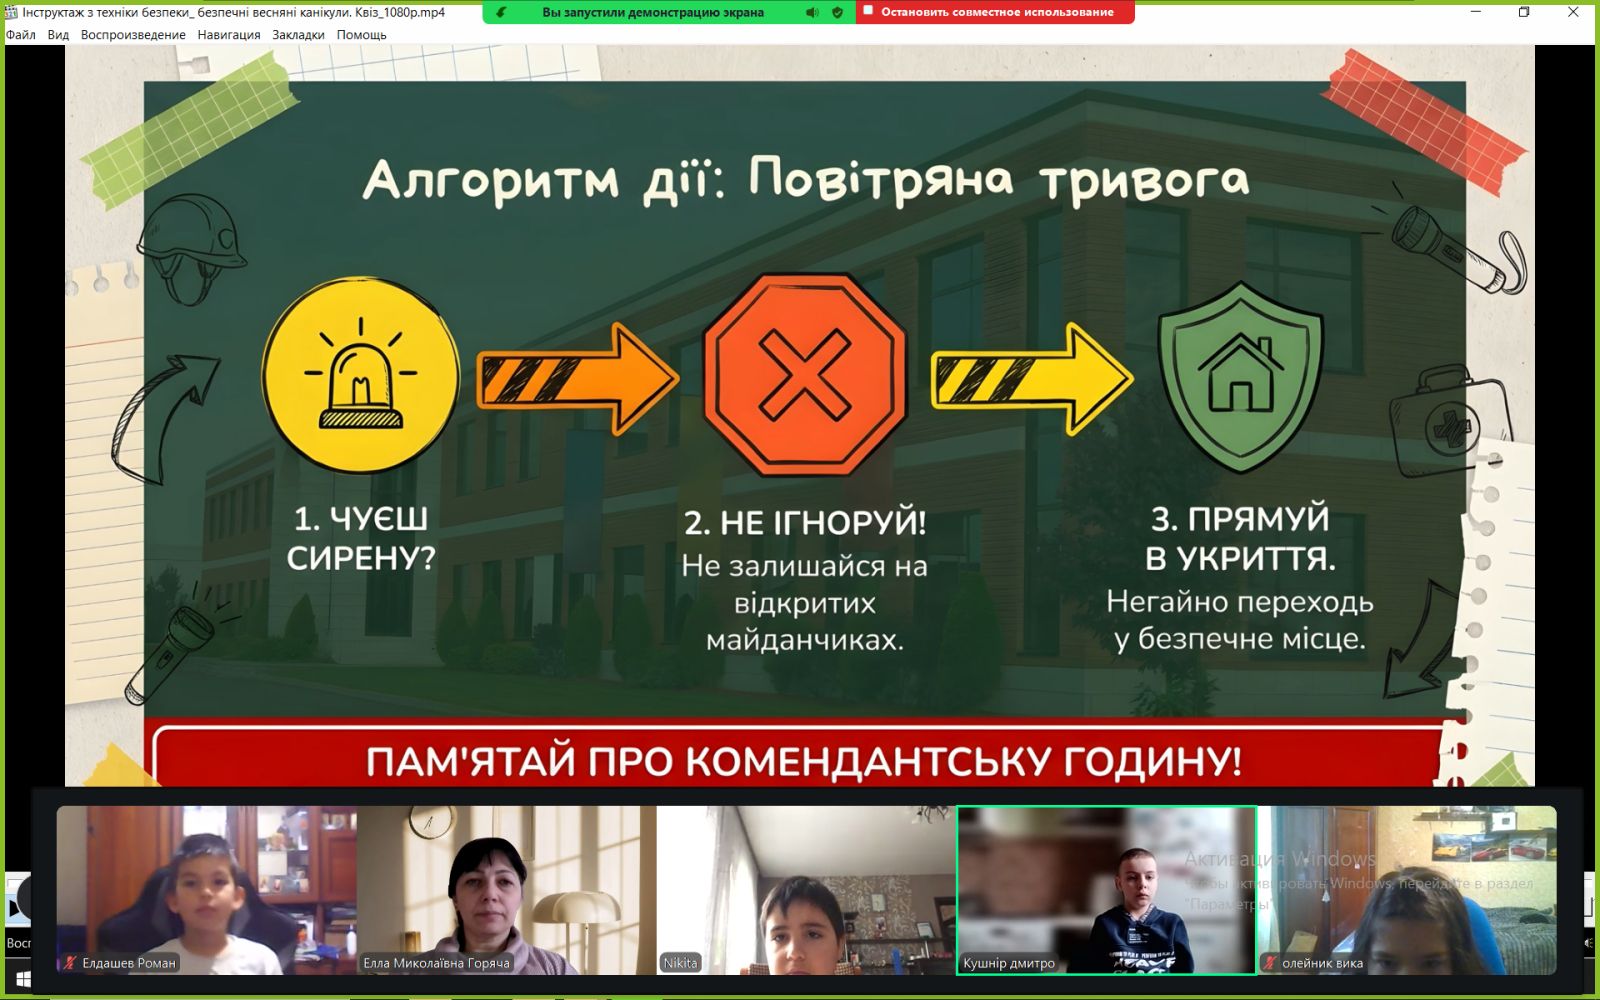Select Кушнір дмитро highlighted video tile
The image size is (1600, 1000).
1106,890
